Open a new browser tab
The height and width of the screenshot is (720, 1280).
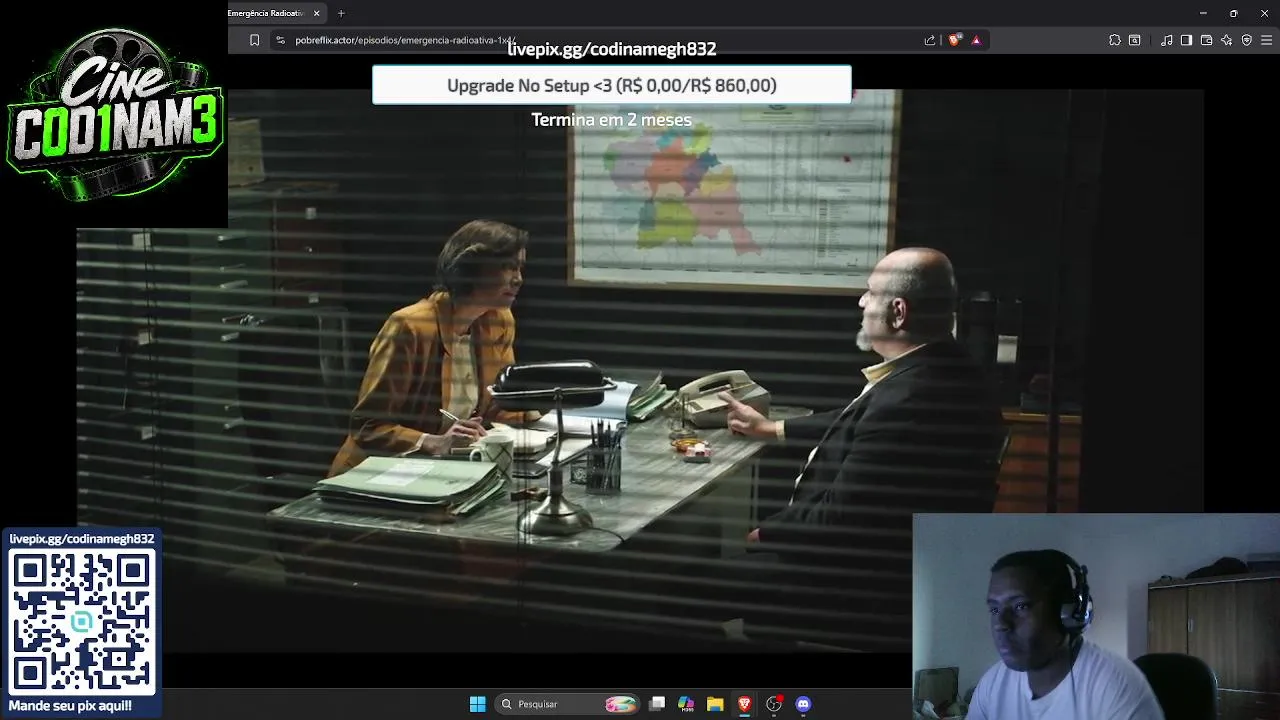[341, 13]
